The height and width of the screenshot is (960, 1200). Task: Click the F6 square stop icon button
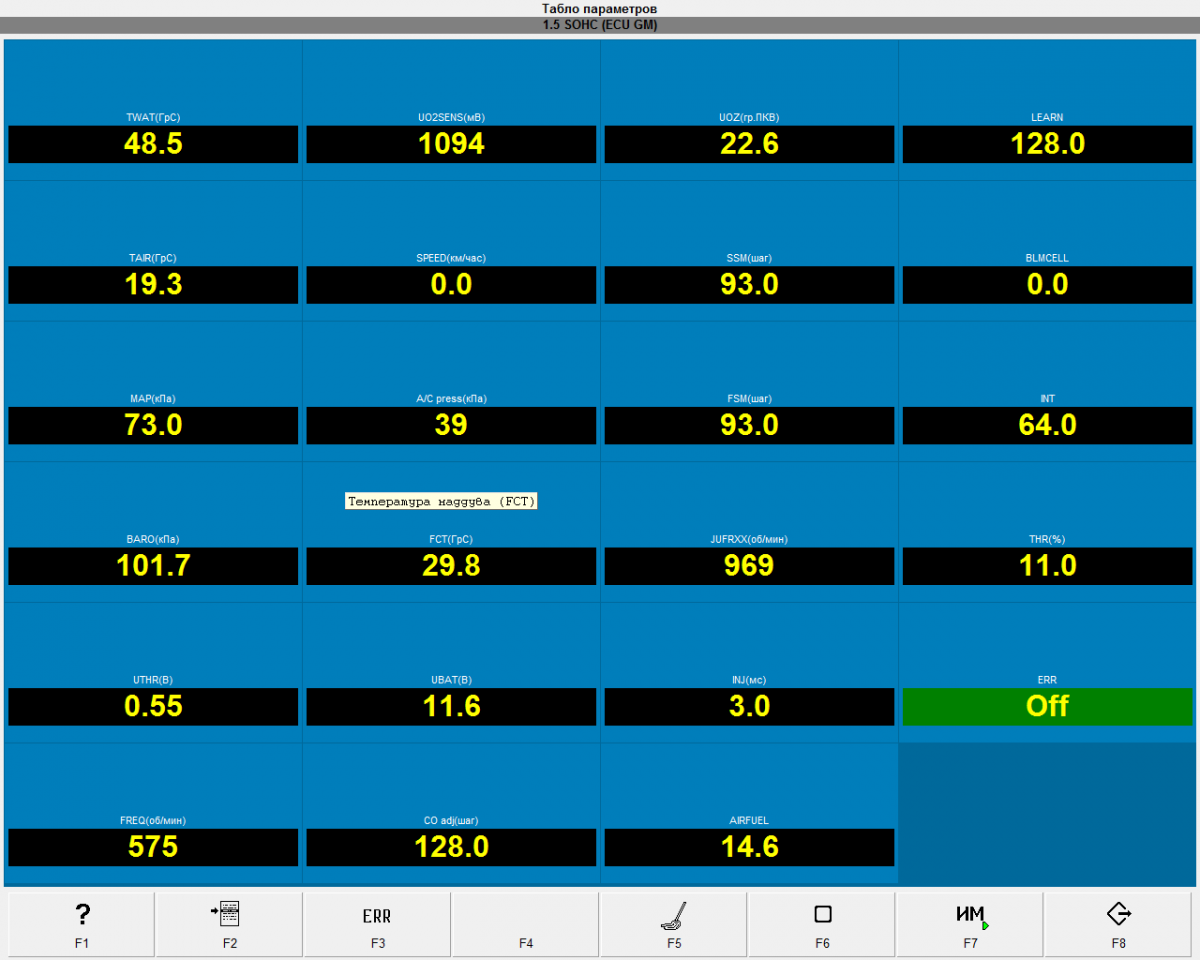click(x=822, y=925)
